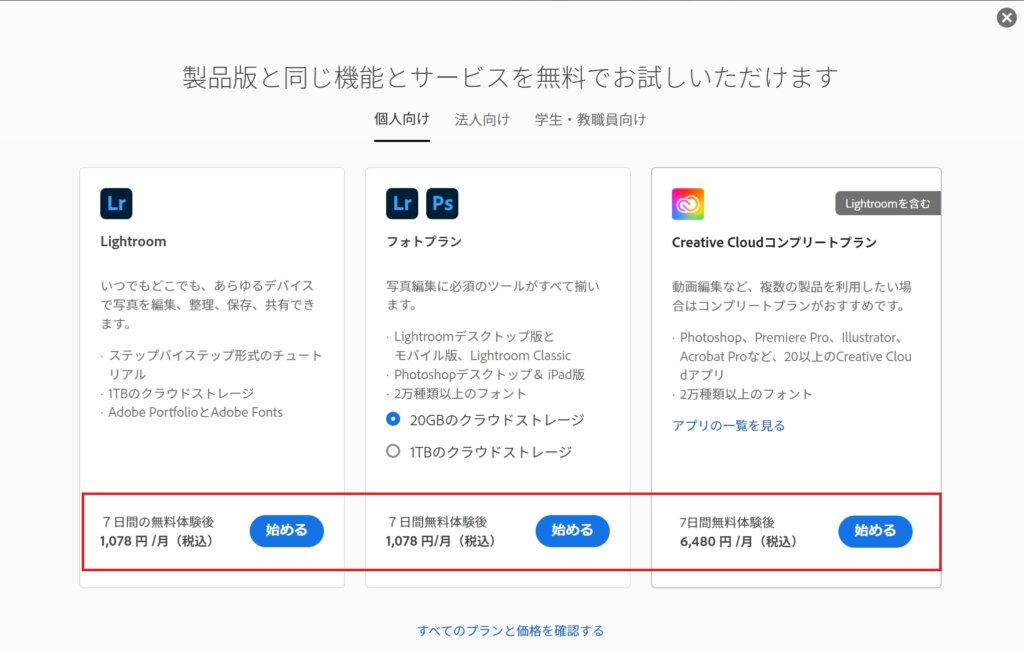Open the 法人向け tab

click(482, 120)
